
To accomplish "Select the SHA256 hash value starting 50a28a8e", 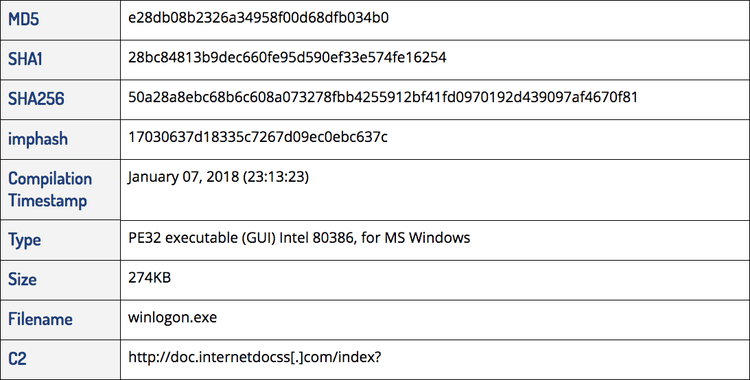I will tap(383, 97).
